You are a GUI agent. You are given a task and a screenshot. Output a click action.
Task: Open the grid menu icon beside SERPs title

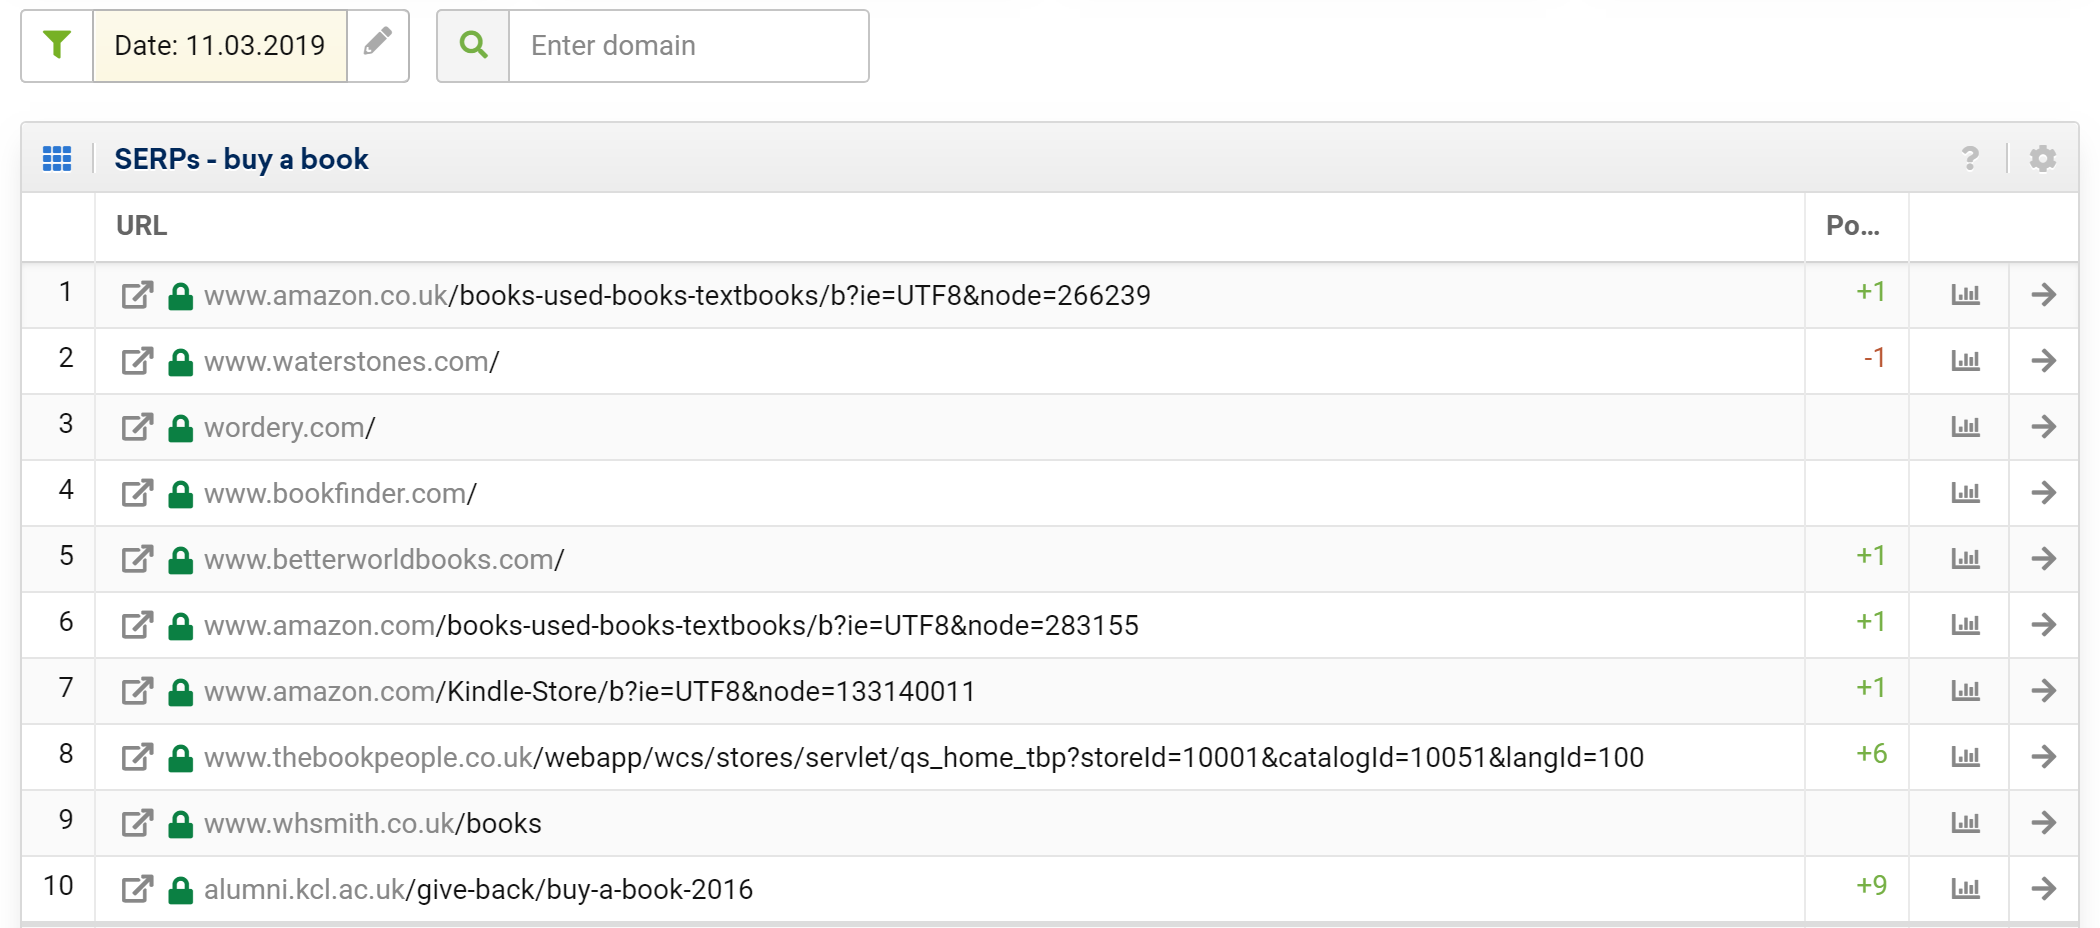pyautogui.click(x=57, y=158)
